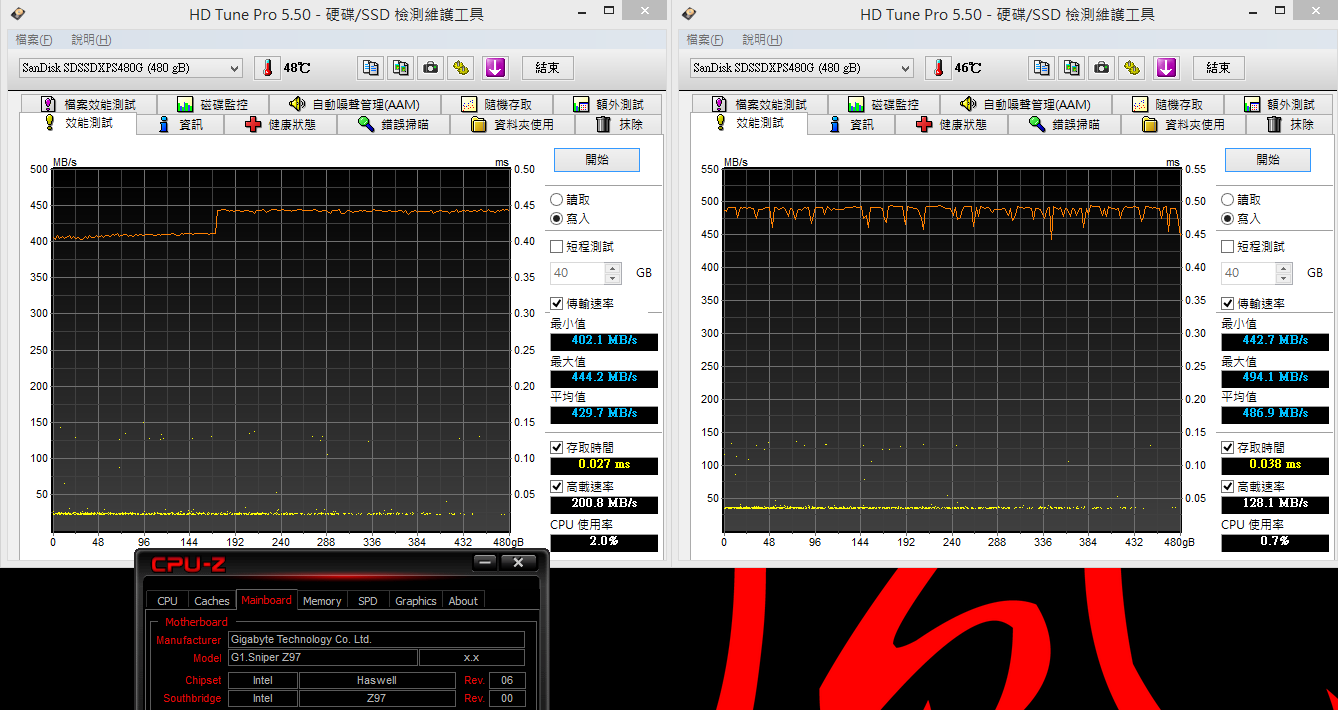Select 寫入 radio in the 46℃ HD Tune window
Screen dimensions: 1338x710
(1227, 218)
